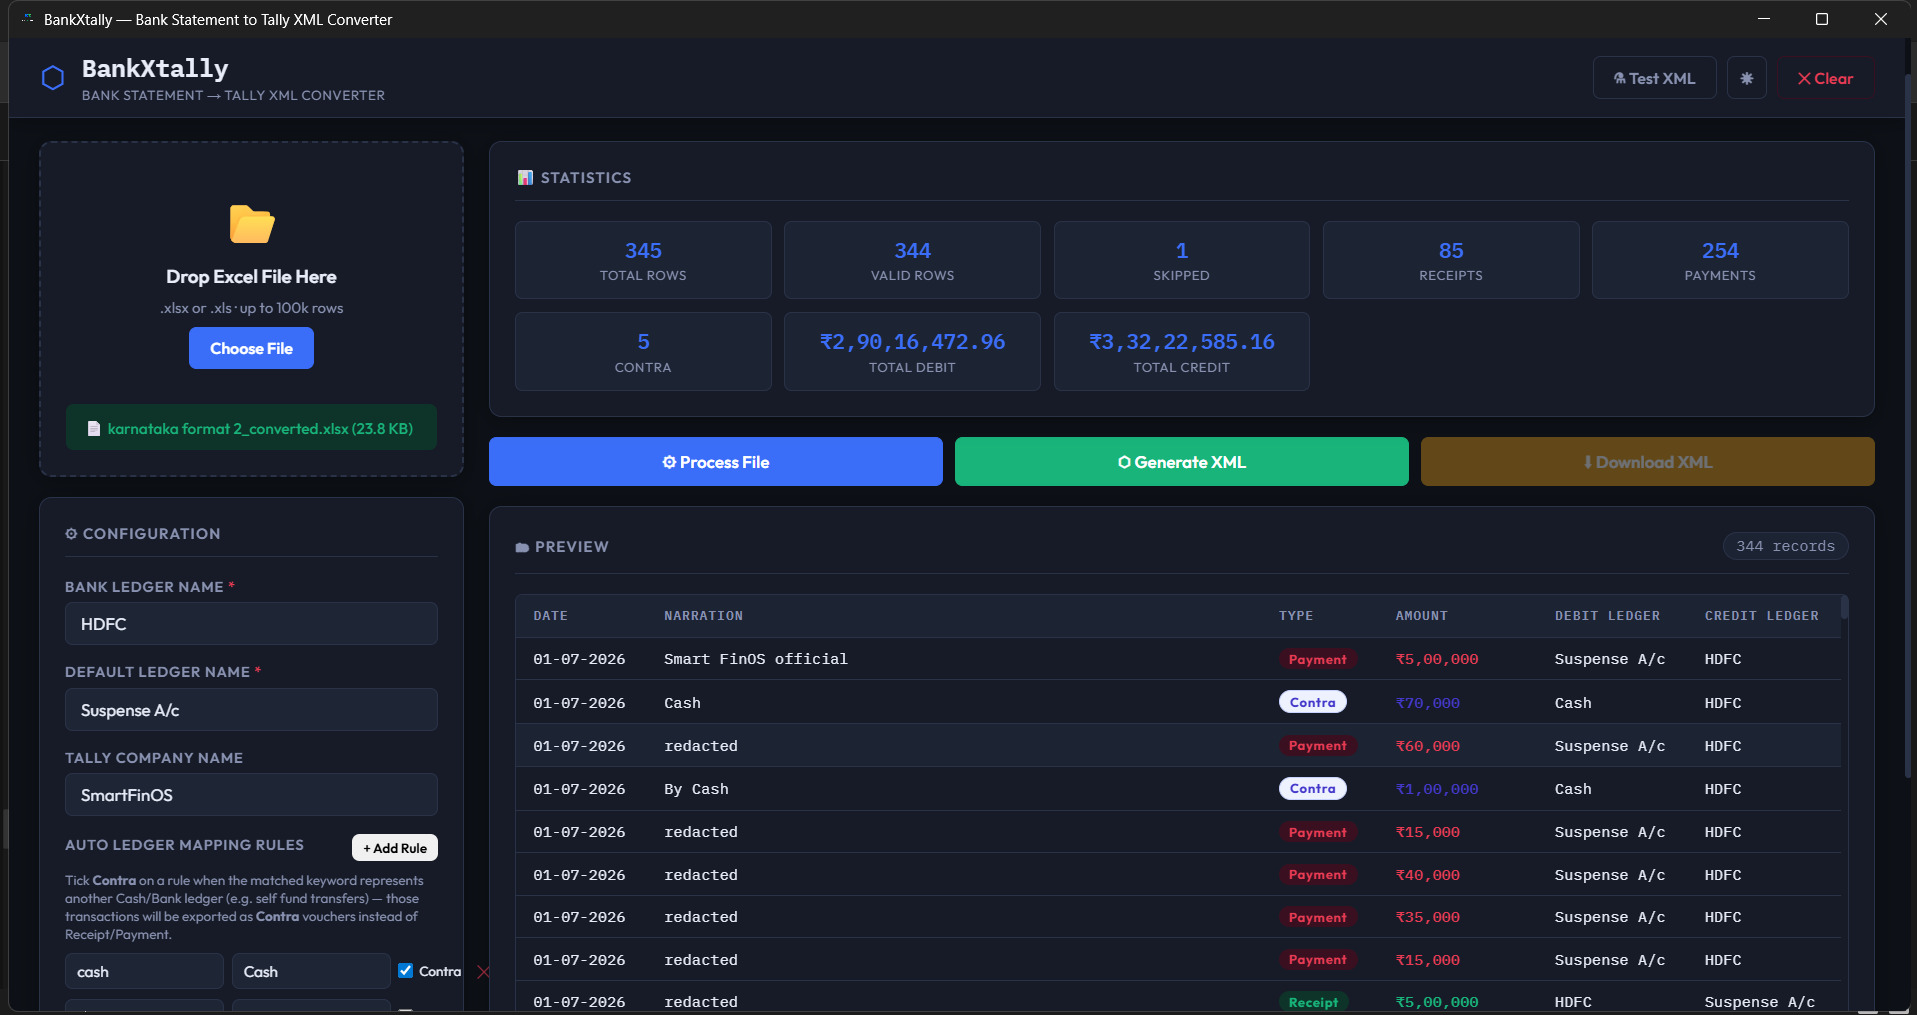Click the cash keyword rule input
This screenshot has width=1917, height=1015.
coord(144,972)
